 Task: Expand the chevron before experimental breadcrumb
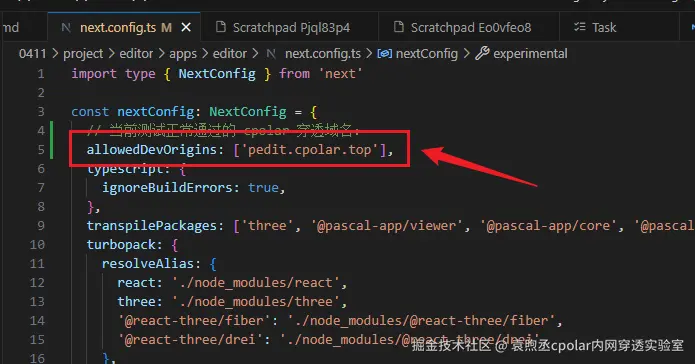click(x=467, y=54)
